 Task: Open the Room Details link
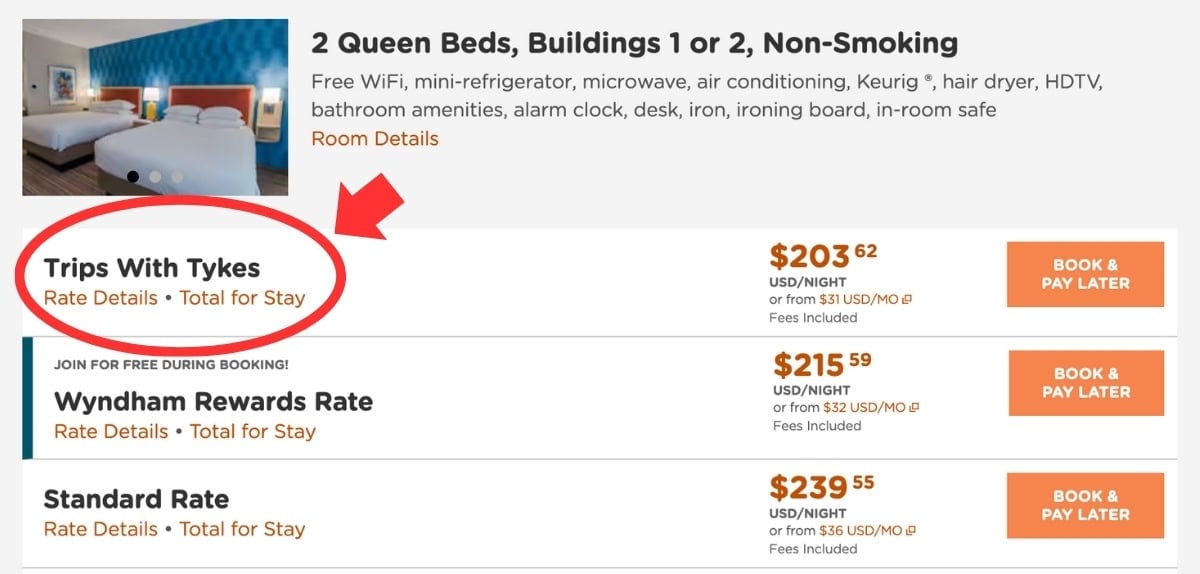(375, 139)
